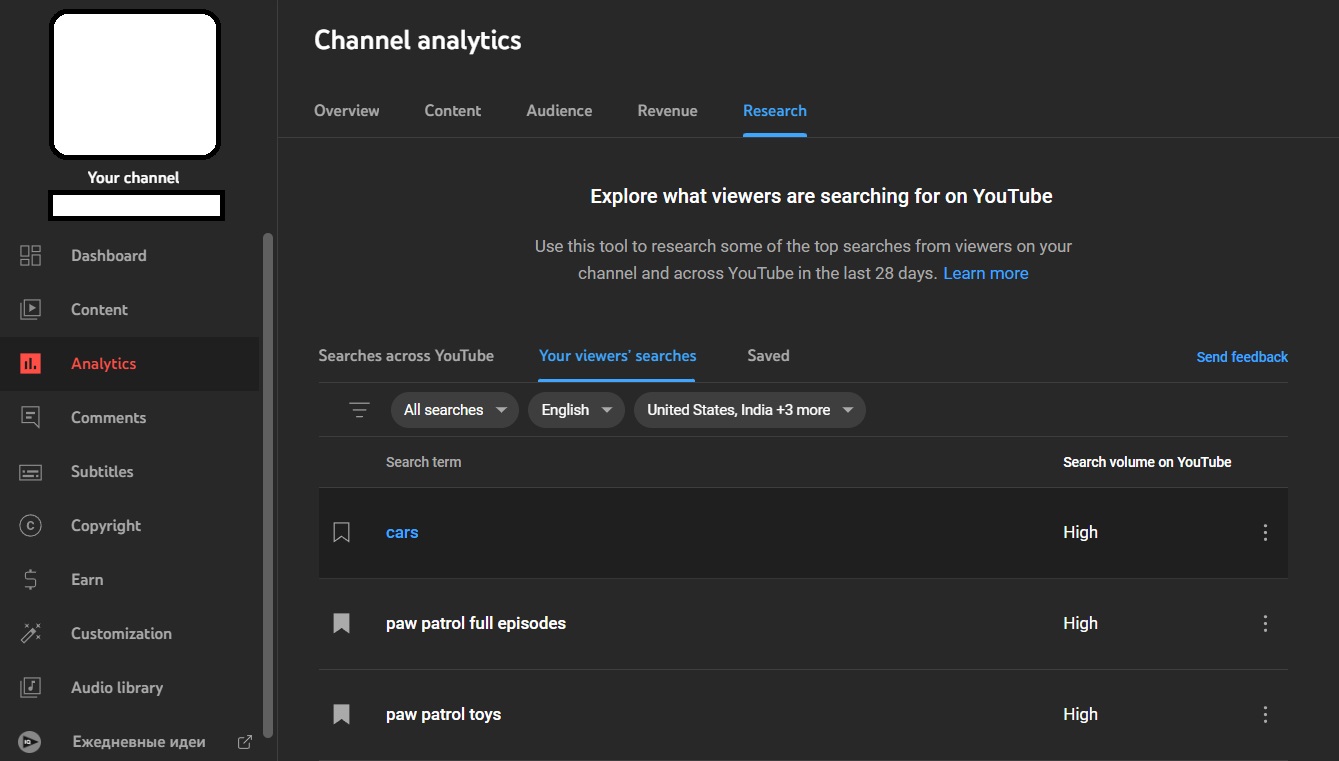The height and width of the screenshot is (761, 1339).
Task: Open the filter lines icon
Action: [360, 410]
